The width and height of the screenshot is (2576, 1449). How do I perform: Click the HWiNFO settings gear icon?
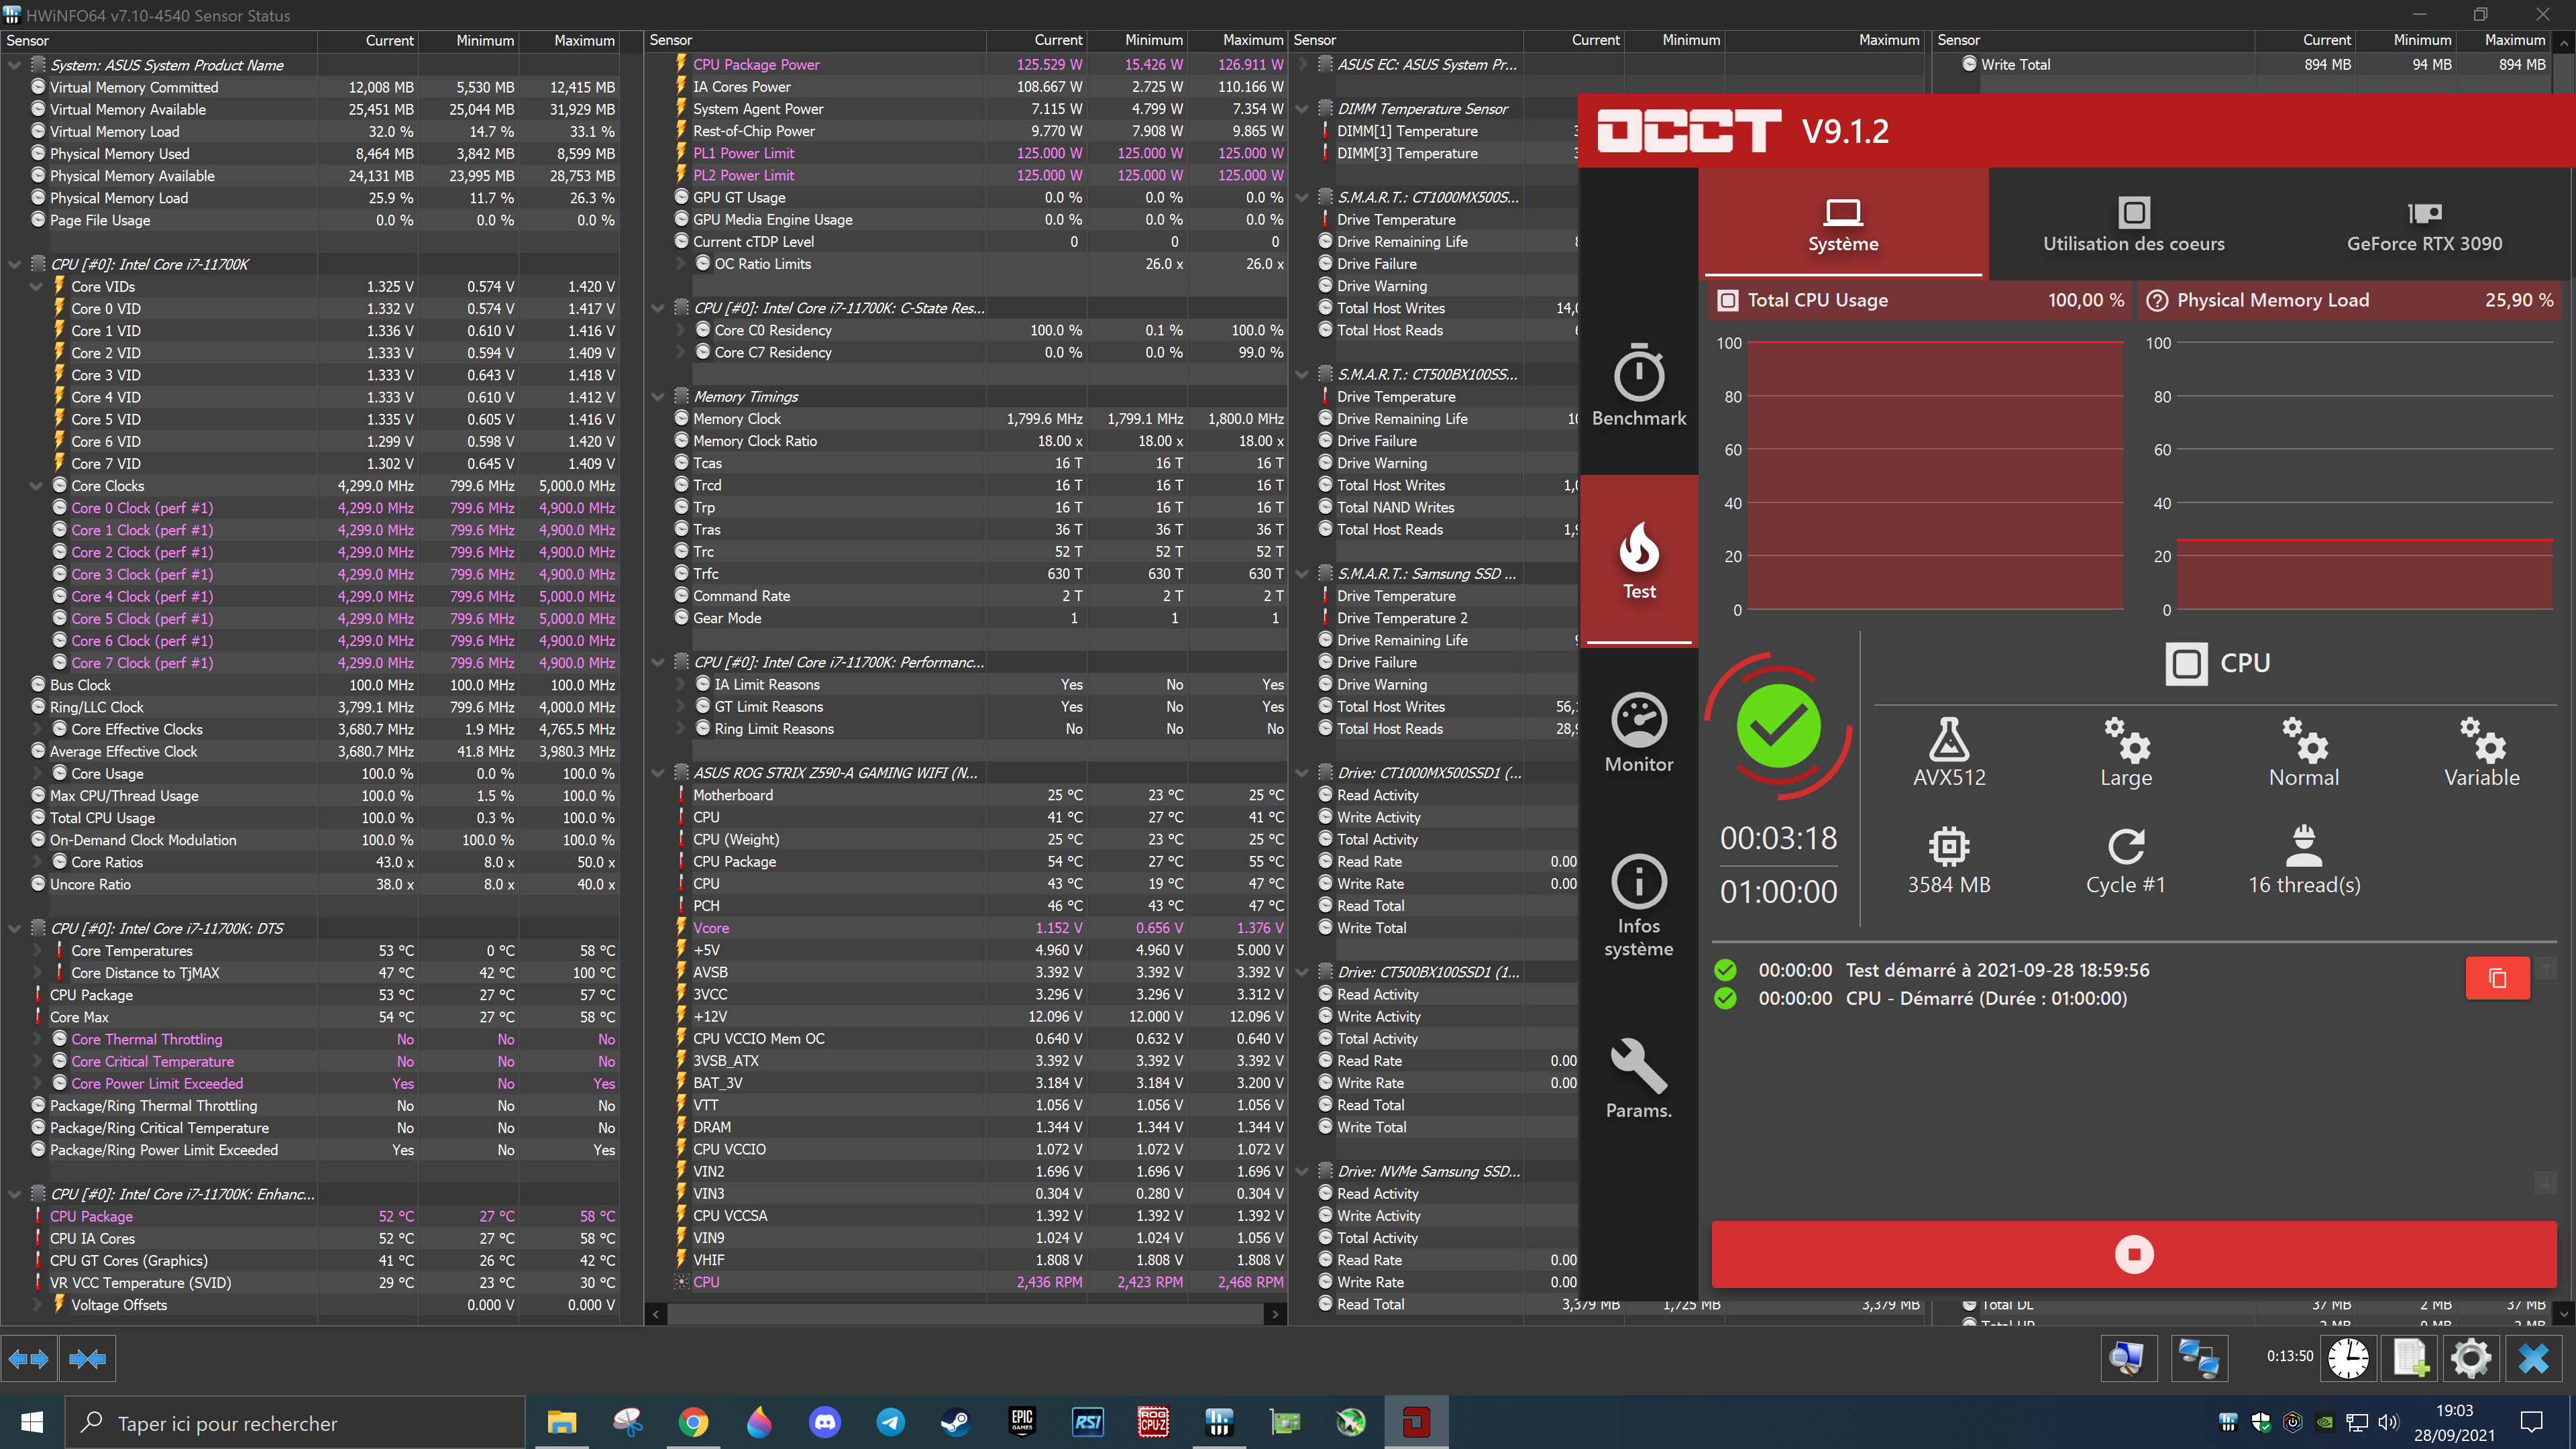2470,1357
